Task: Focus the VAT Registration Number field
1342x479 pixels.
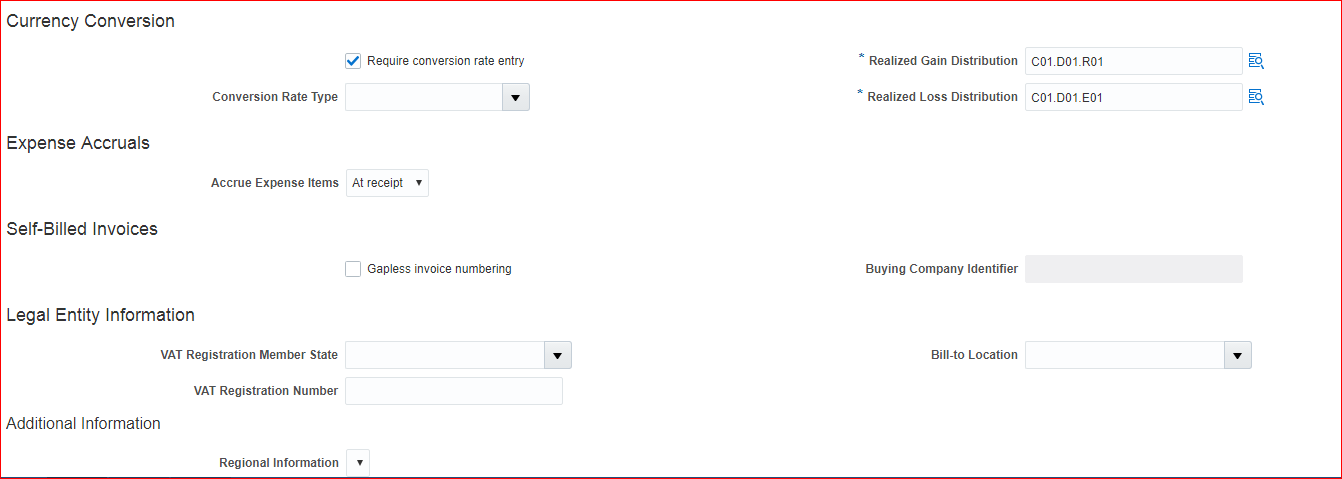Action: click(454, 391)
